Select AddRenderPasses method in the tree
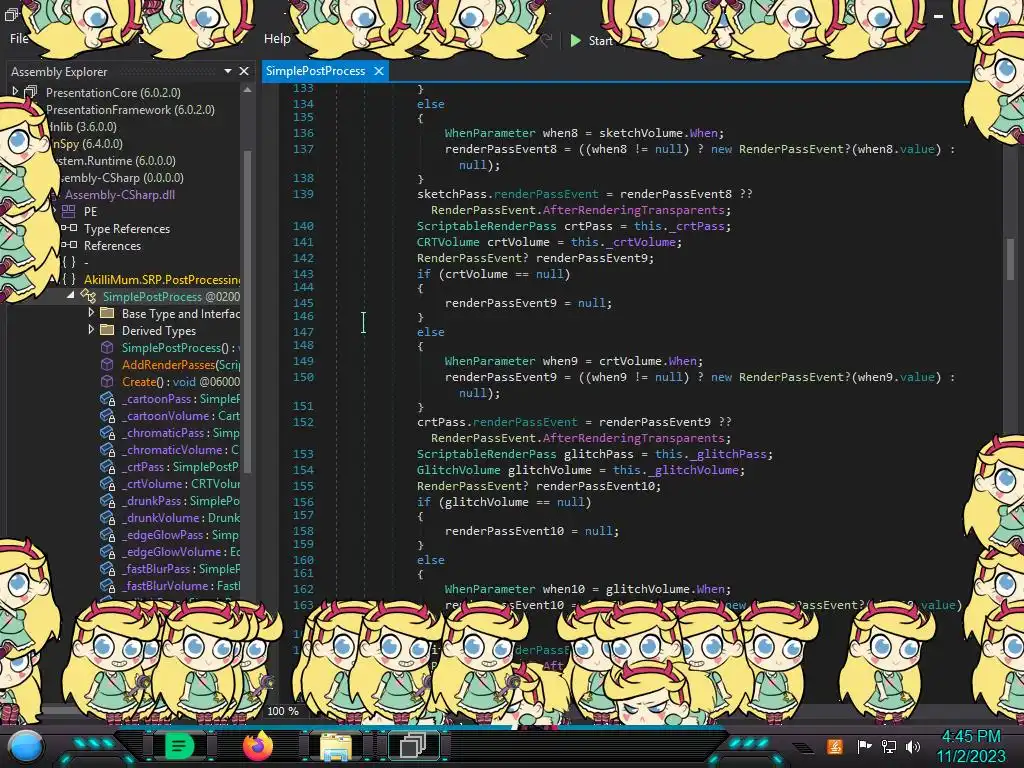The height and width of the screenshot is (768, 1024). pos(180,364)
